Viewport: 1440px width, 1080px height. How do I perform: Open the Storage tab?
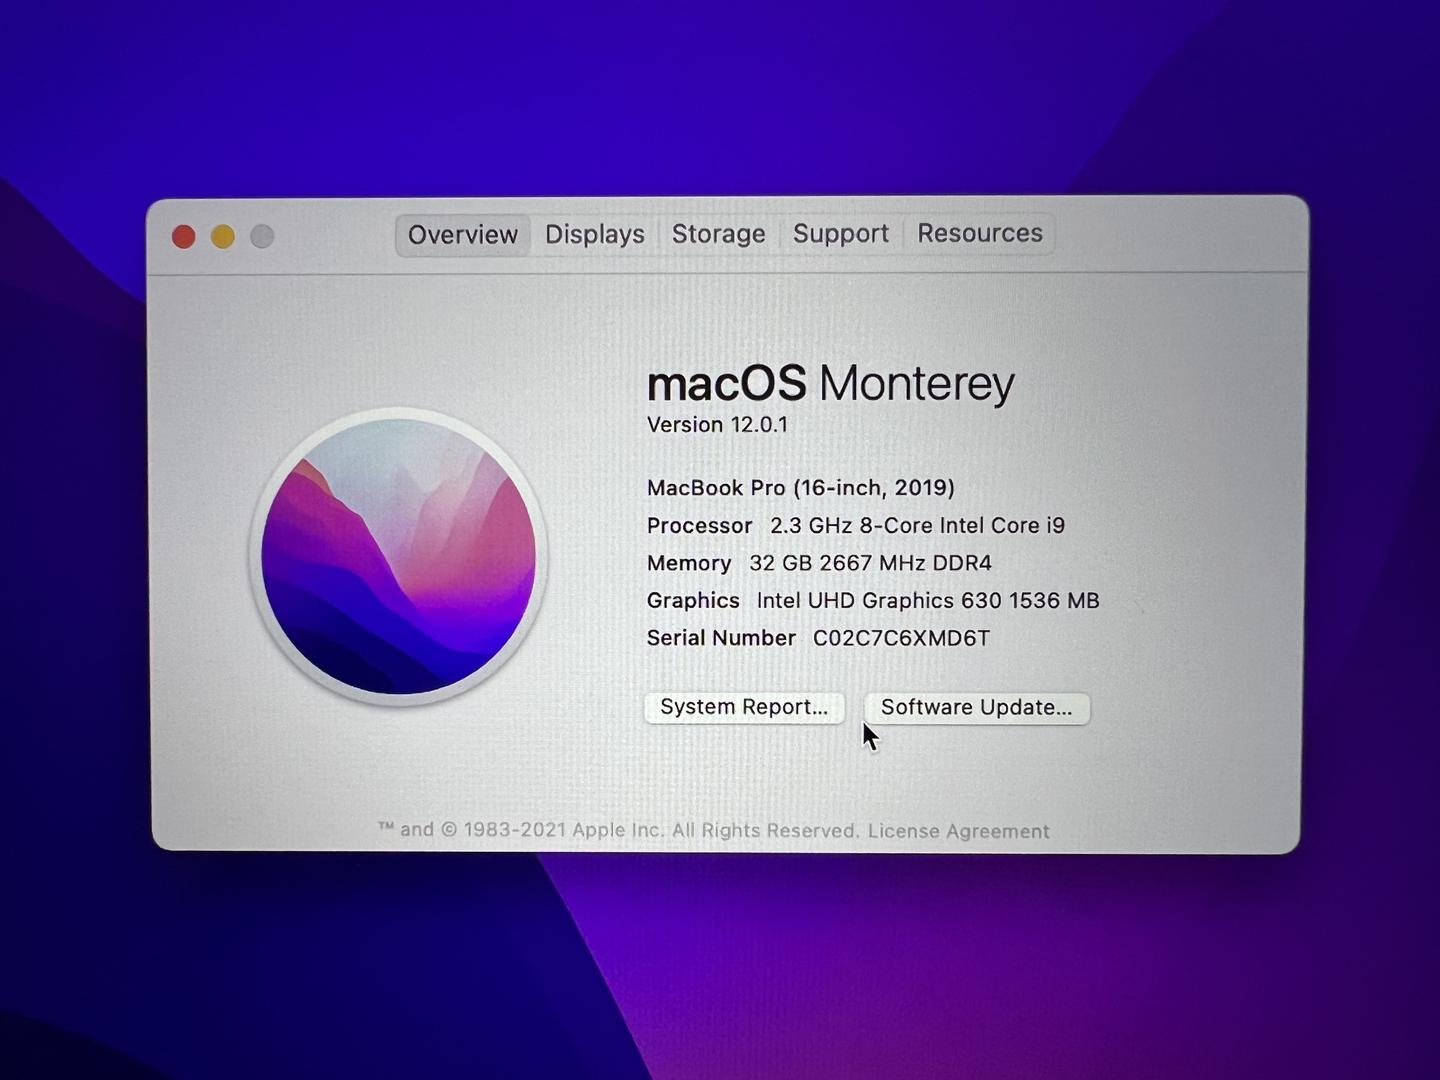[718, 234]
